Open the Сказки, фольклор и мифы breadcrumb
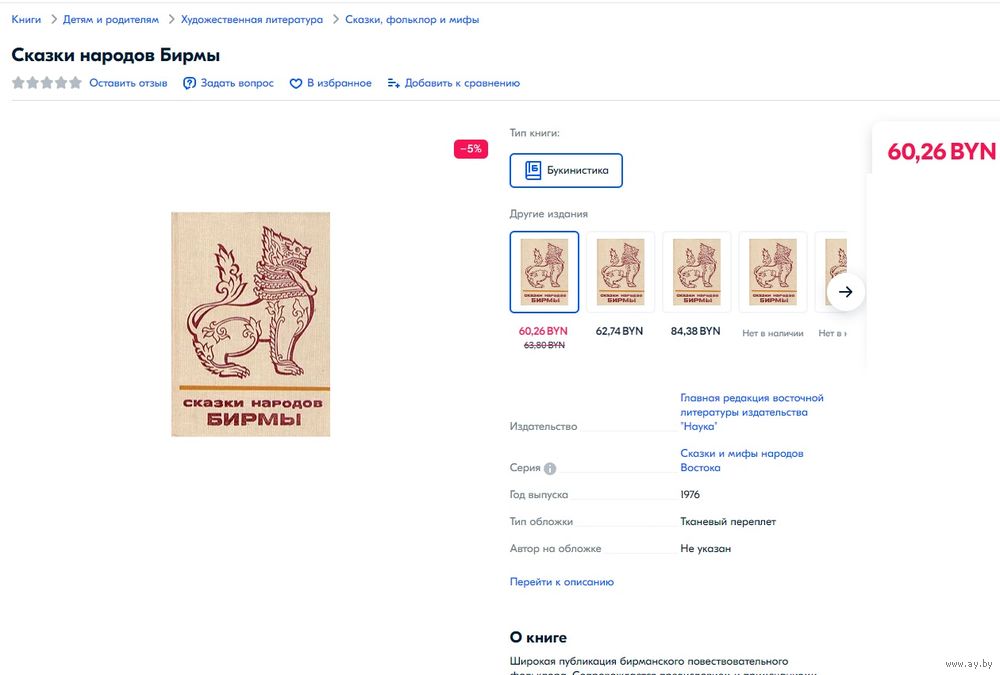 click(412, 20)
